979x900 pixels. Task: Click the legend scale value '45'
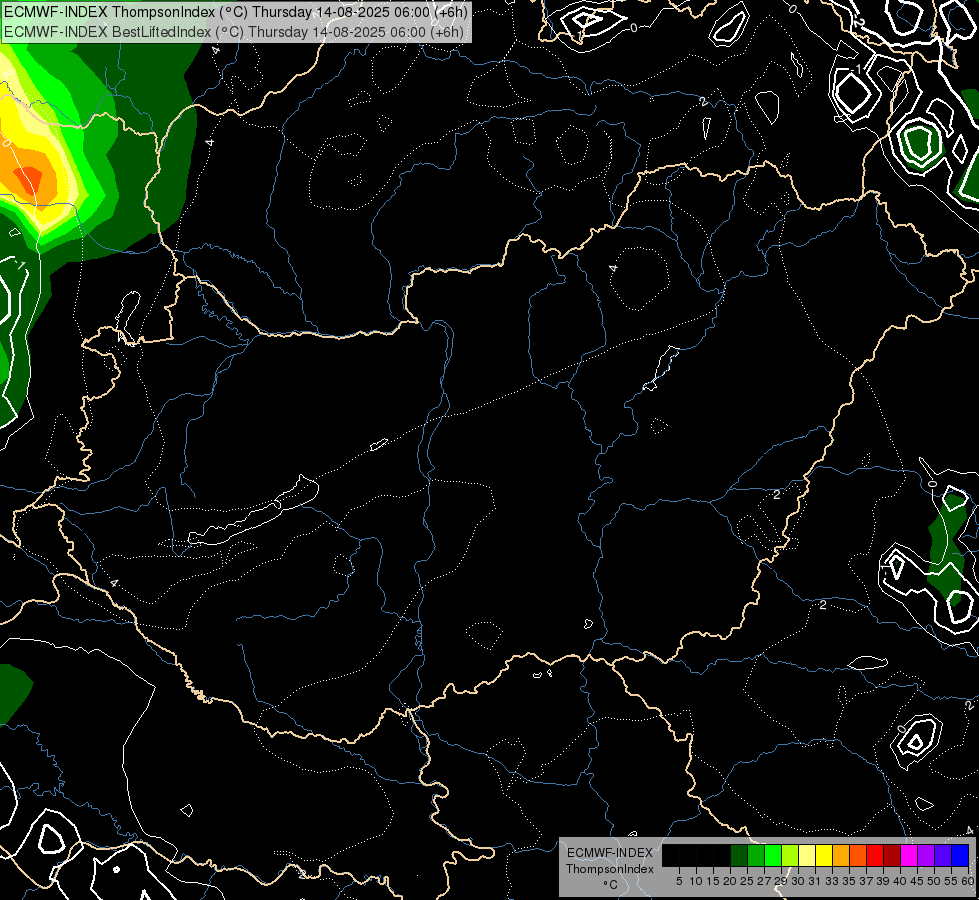pyautogui.click(x=918, y=881)
